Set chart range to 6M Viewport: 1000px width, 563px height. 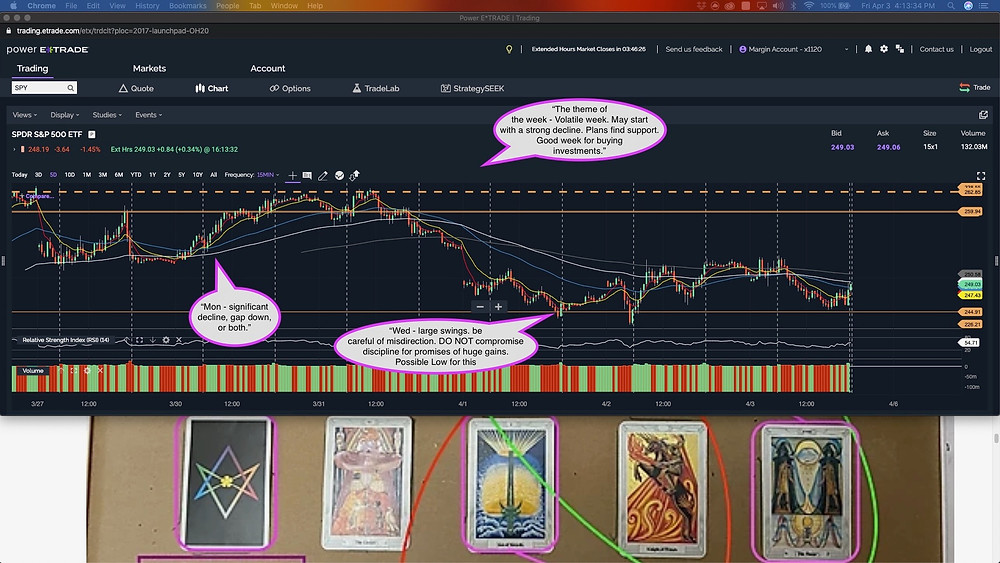[119, 175]
